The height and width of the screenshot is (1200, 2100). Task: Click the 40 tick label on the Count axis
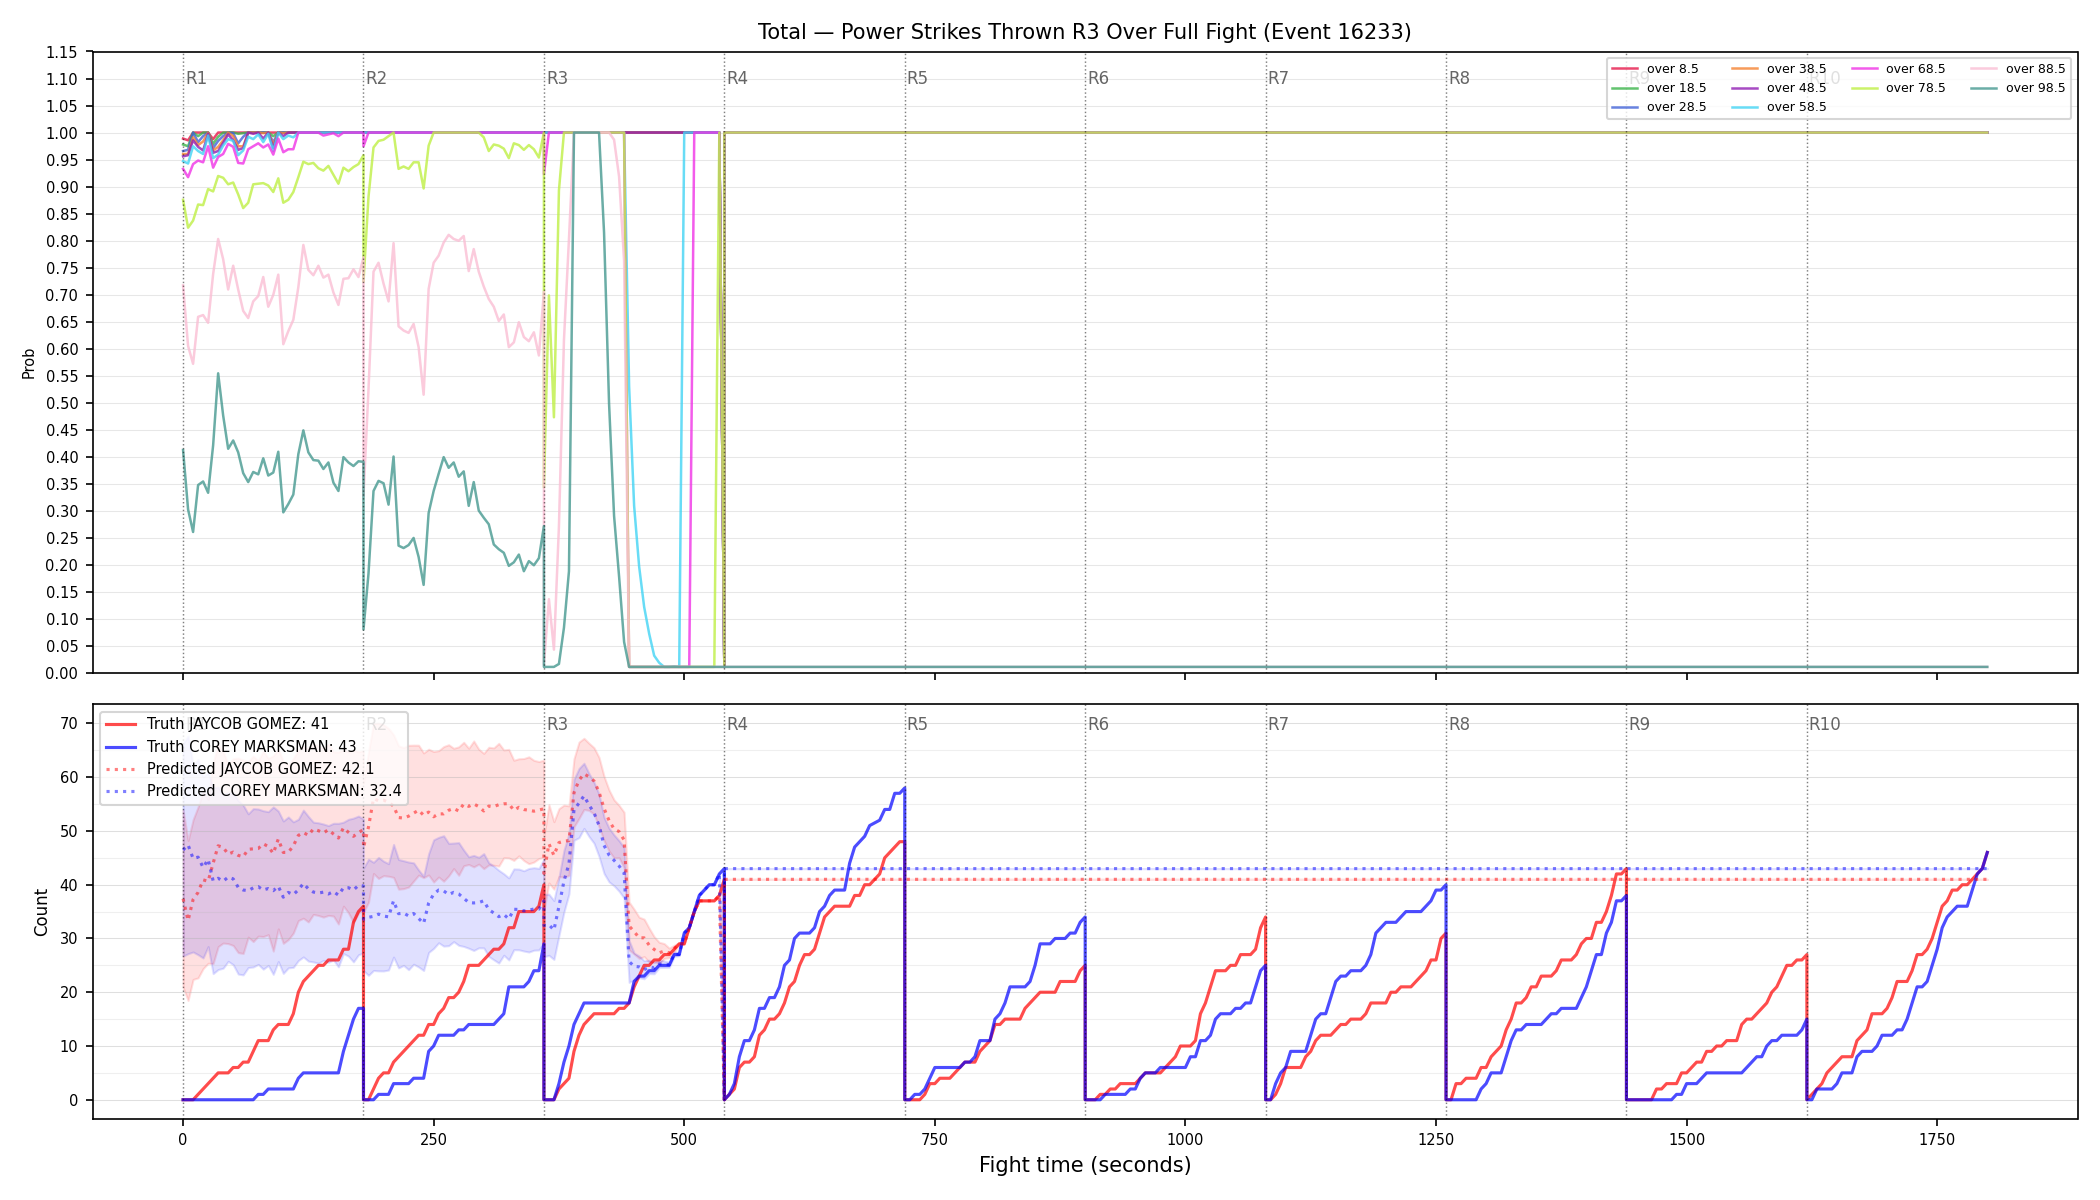point(69,885)
